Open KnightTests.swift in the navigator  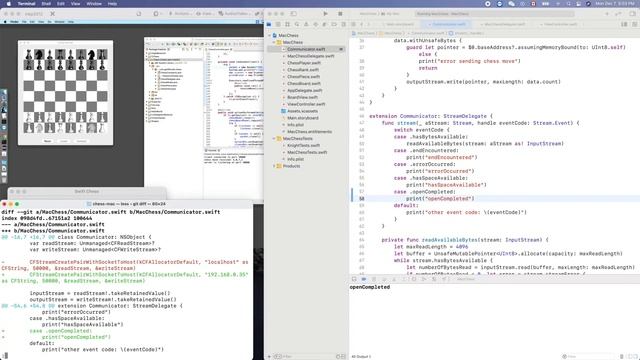pos(303,145)
